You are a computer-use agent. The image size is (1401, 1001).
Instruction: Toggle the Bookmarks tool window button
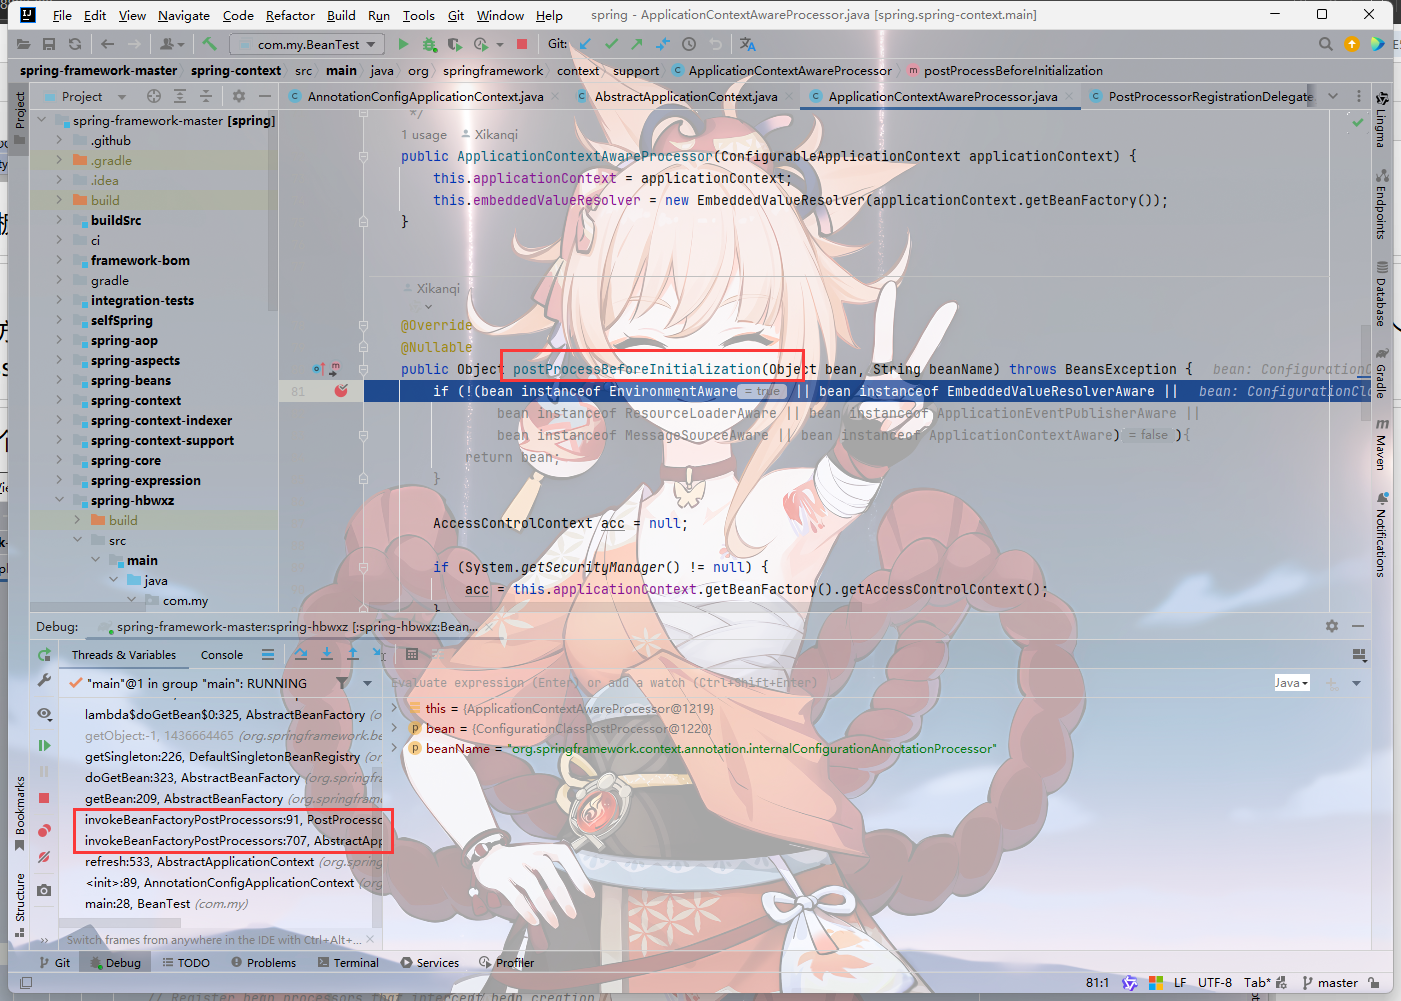click(x=19, y=813)
